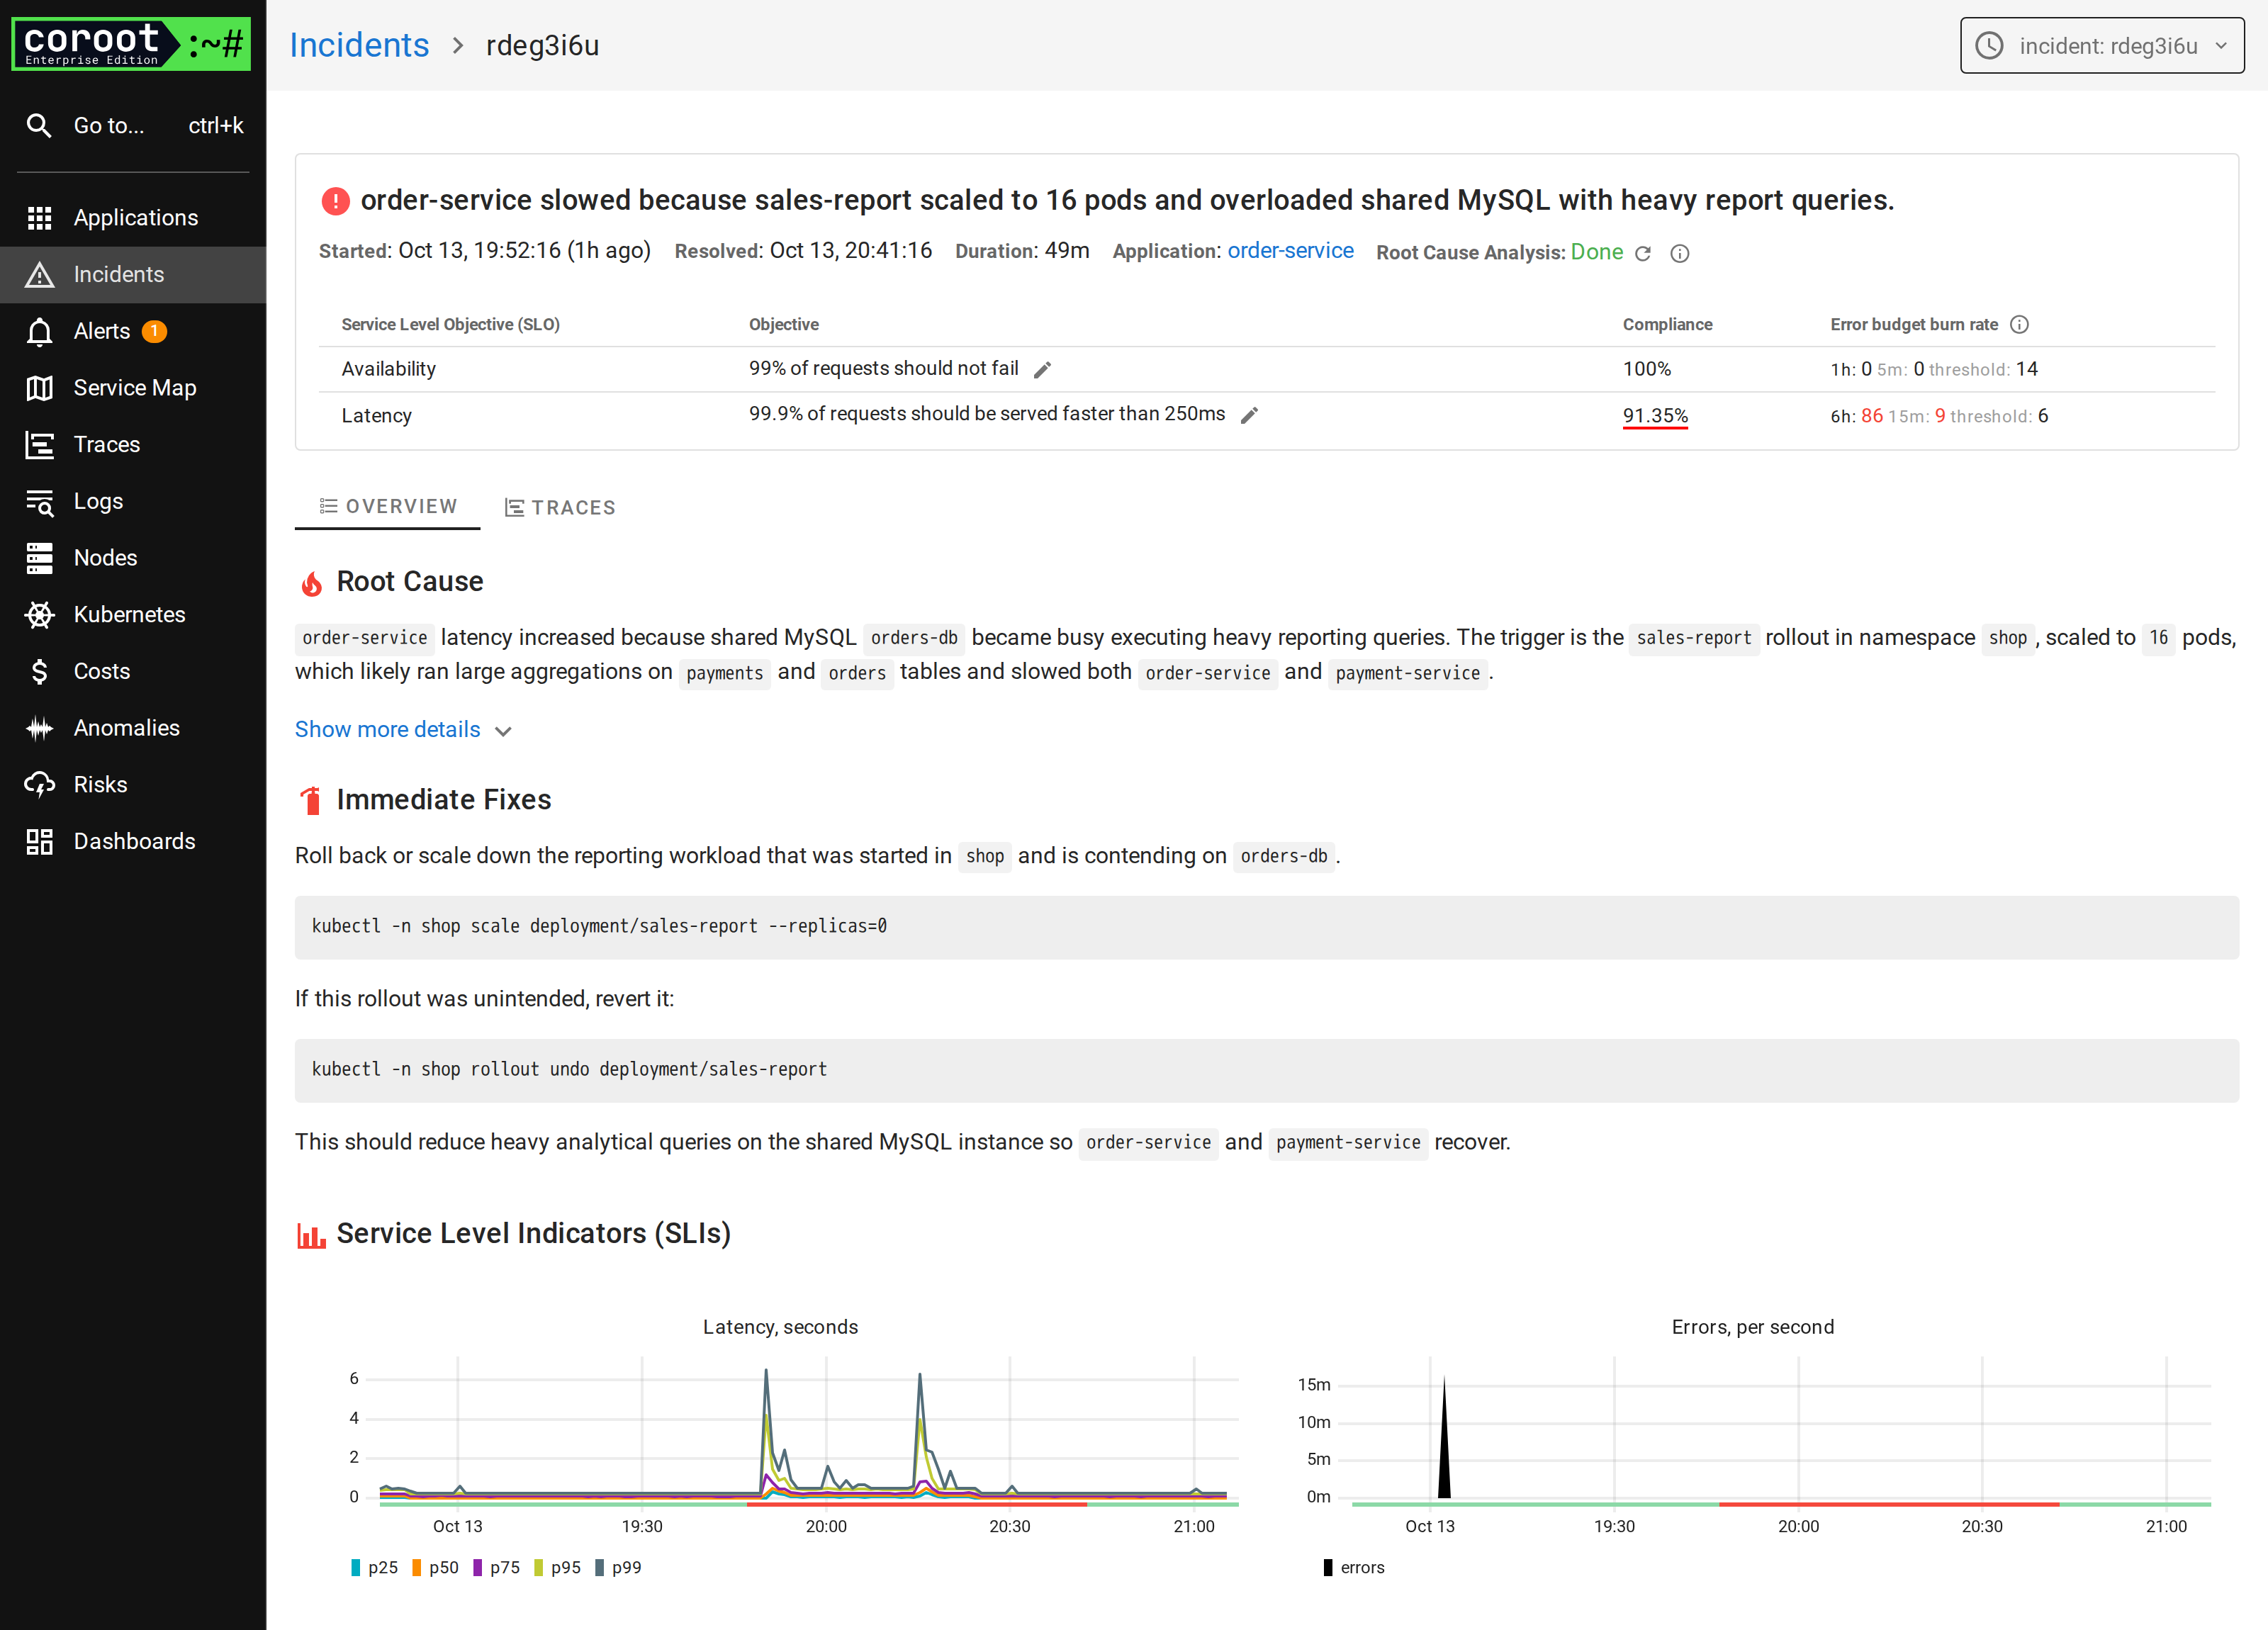Switch to the Traces tab
The width and height of the screenshot is (2268, 1630).
tap(560, 507)
